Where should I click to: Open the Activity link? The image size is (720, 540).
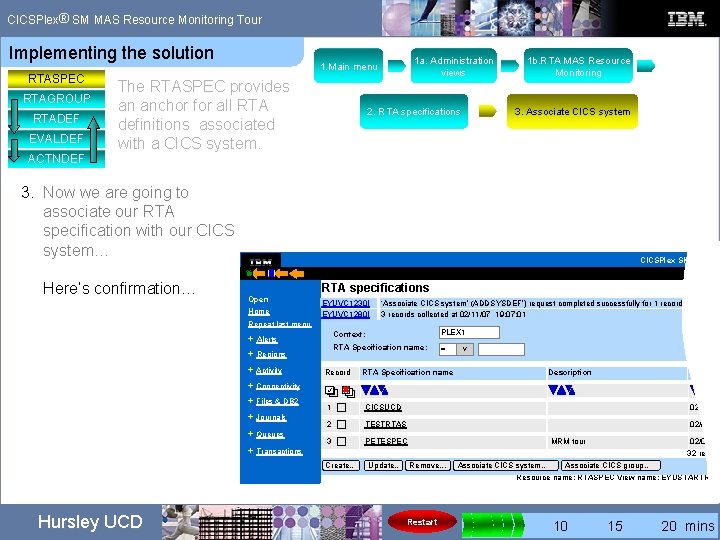pyautogui.click(x=269, y=370)
